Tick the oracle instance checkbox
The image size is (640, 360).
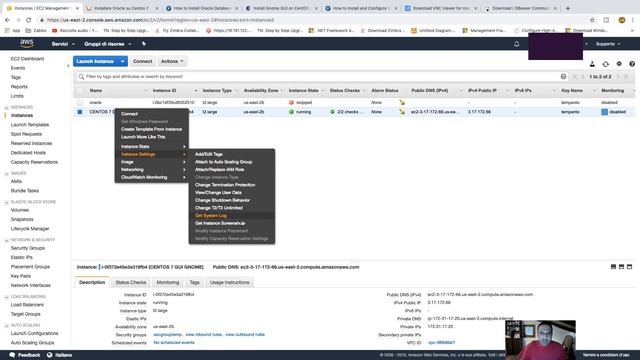(80, 102)
